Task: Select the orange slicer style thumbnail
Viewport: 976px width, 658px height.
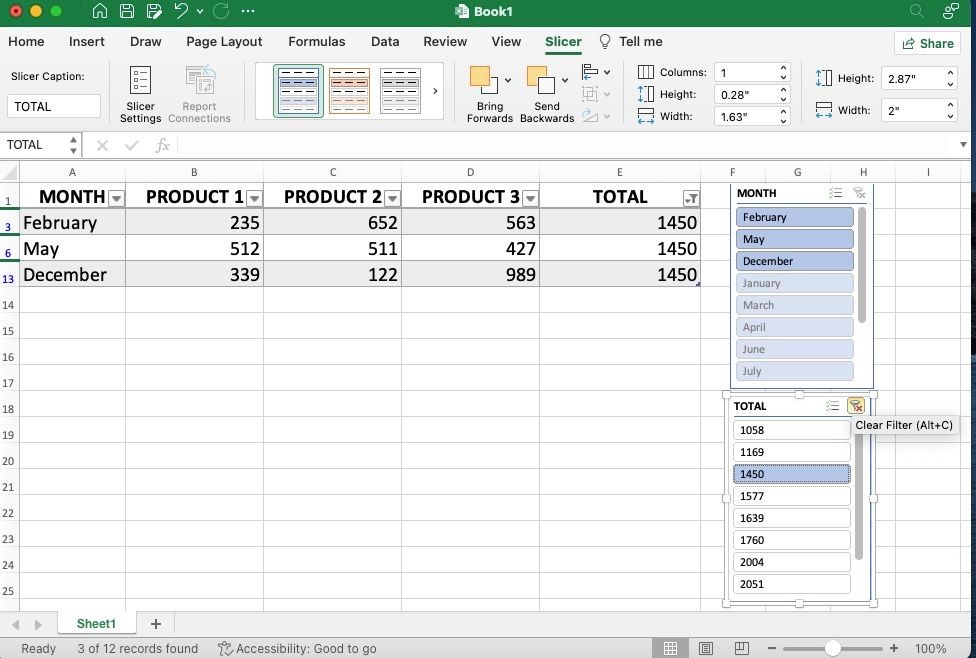Action: [349, 91]
